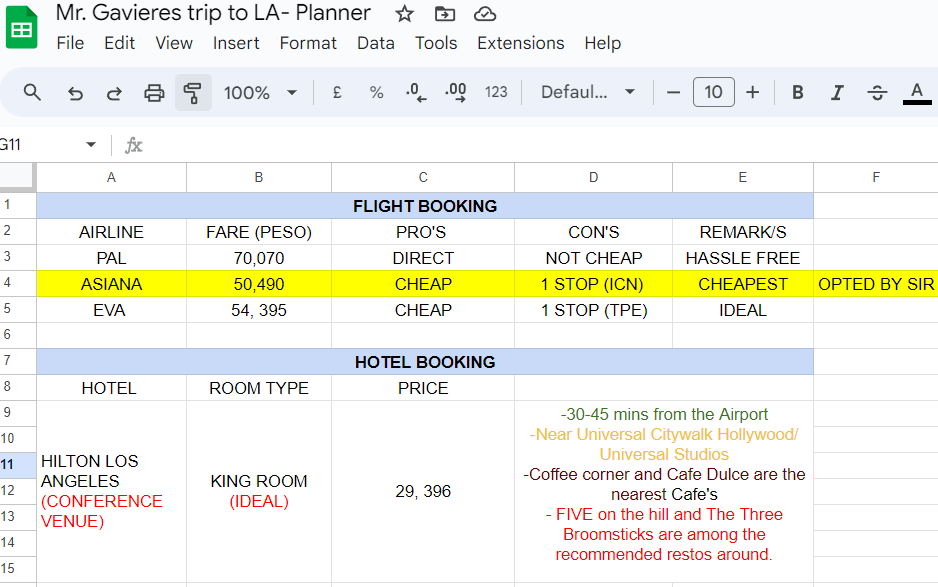Screen dimensions: 938x587
Task: Toggle strikethrough formatting
Action: click(877, 93)
